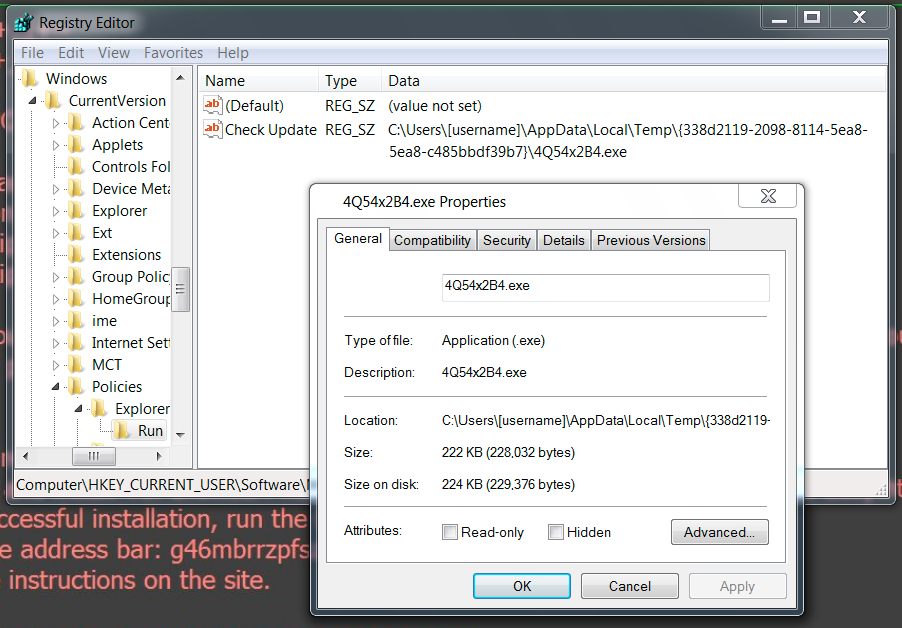The image size is (902, 628).
Task: Expand the Device Metadata tree node
Action: (56, 189)
